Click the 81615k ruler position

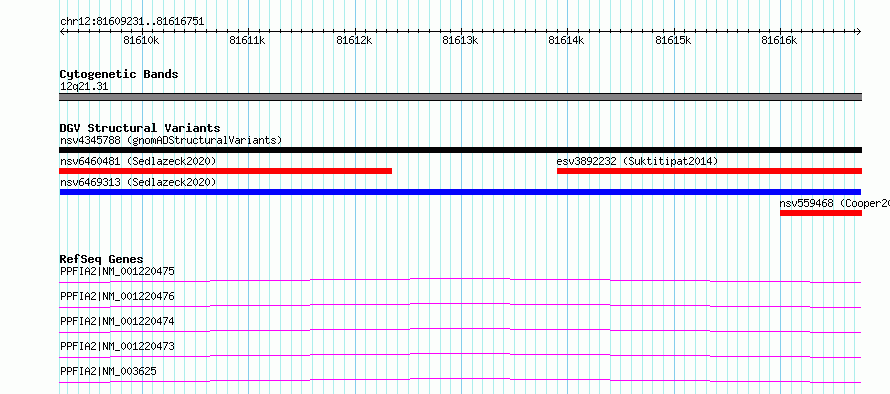[x=673, y=40]
